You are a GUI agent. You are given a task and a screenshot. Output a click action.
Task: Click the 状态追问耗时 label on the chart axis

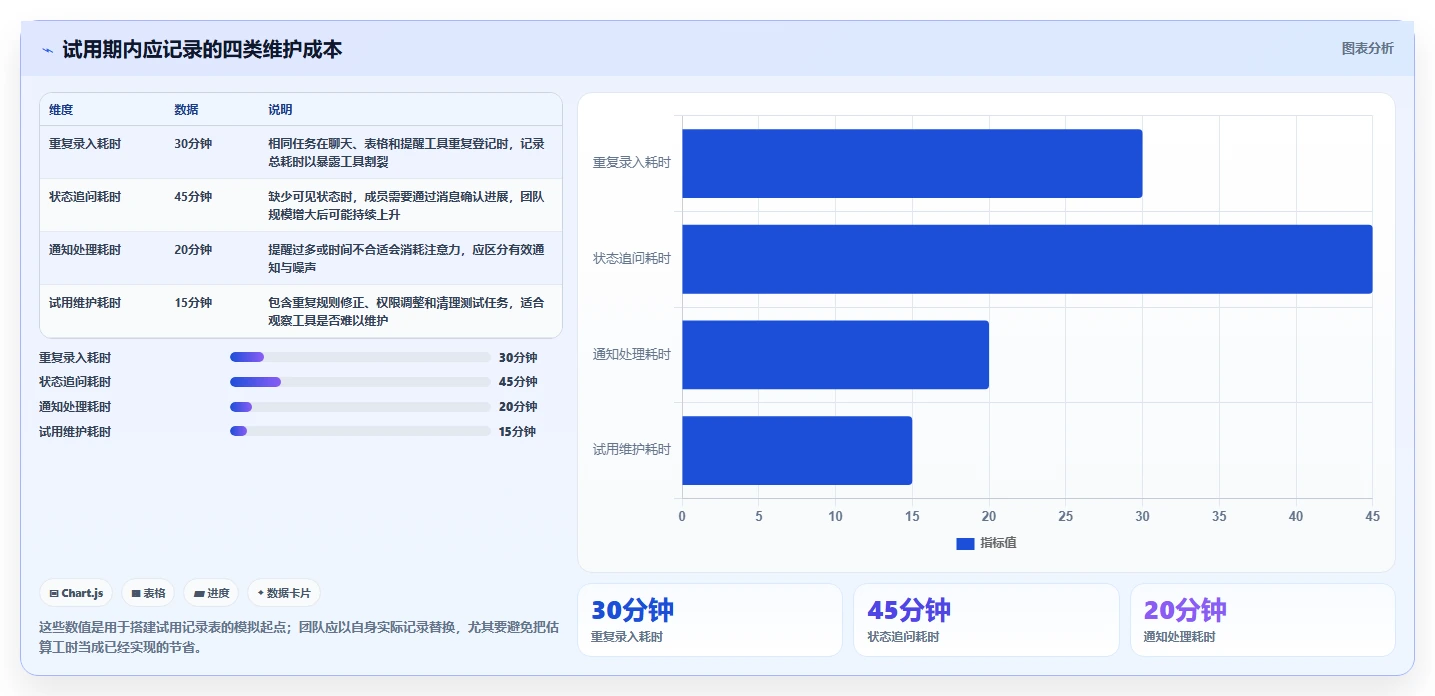632,258
